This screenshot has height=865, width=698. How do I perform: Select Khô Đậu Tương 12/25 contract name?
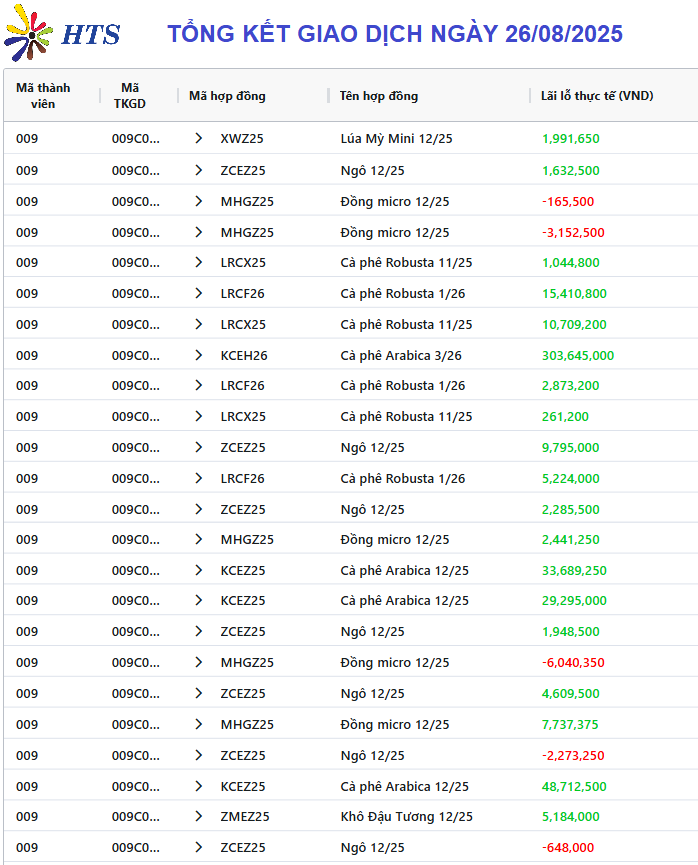(407, 816)
